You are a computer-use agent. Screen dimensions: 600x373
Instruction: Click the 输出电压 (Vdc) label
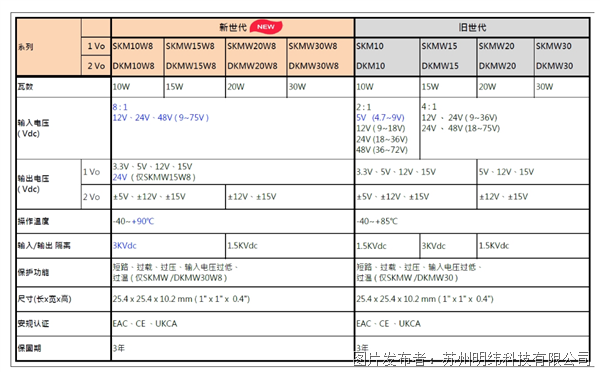(x=33, y=184)
